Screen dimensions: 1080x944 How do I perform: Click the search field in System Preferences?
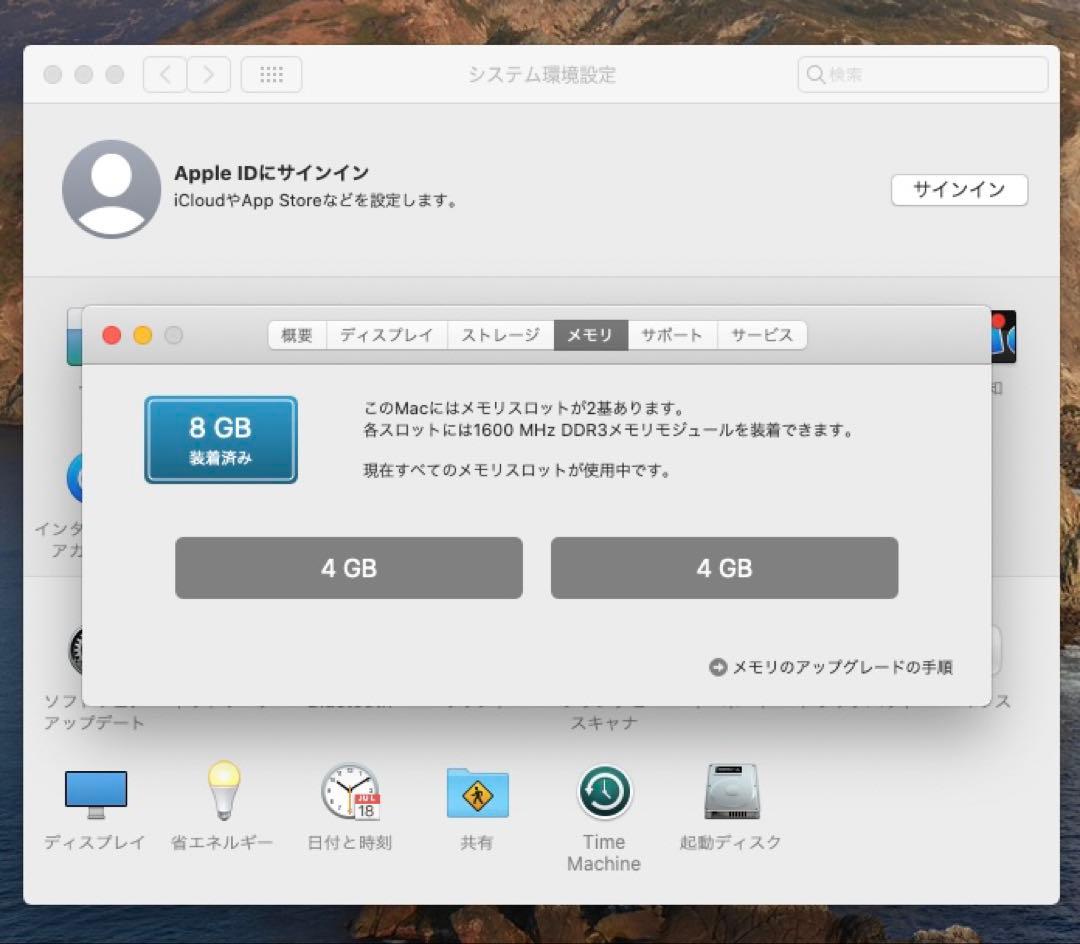[921, 74]
